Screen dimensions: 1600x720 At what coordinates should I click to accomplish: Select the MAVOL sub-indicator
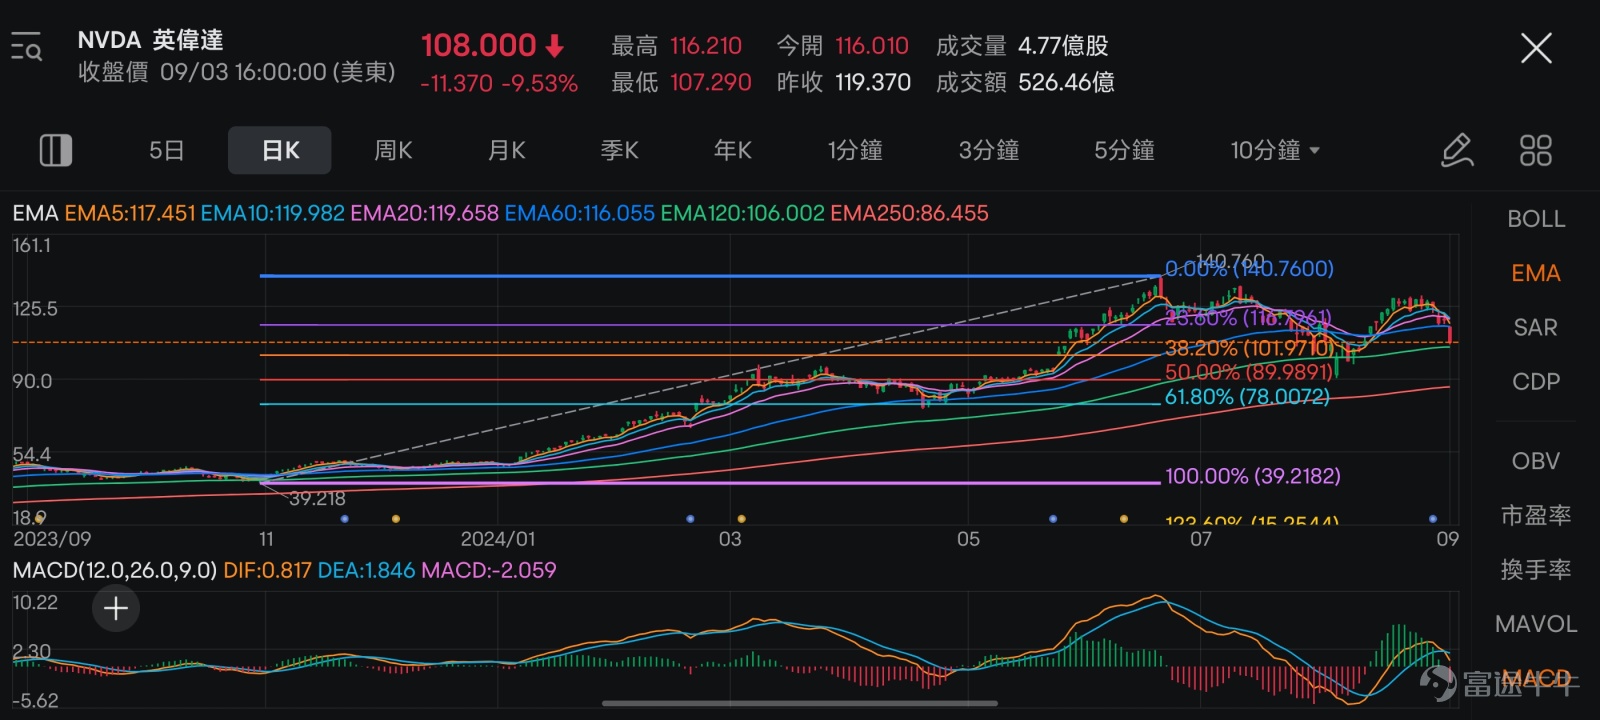1536,624
